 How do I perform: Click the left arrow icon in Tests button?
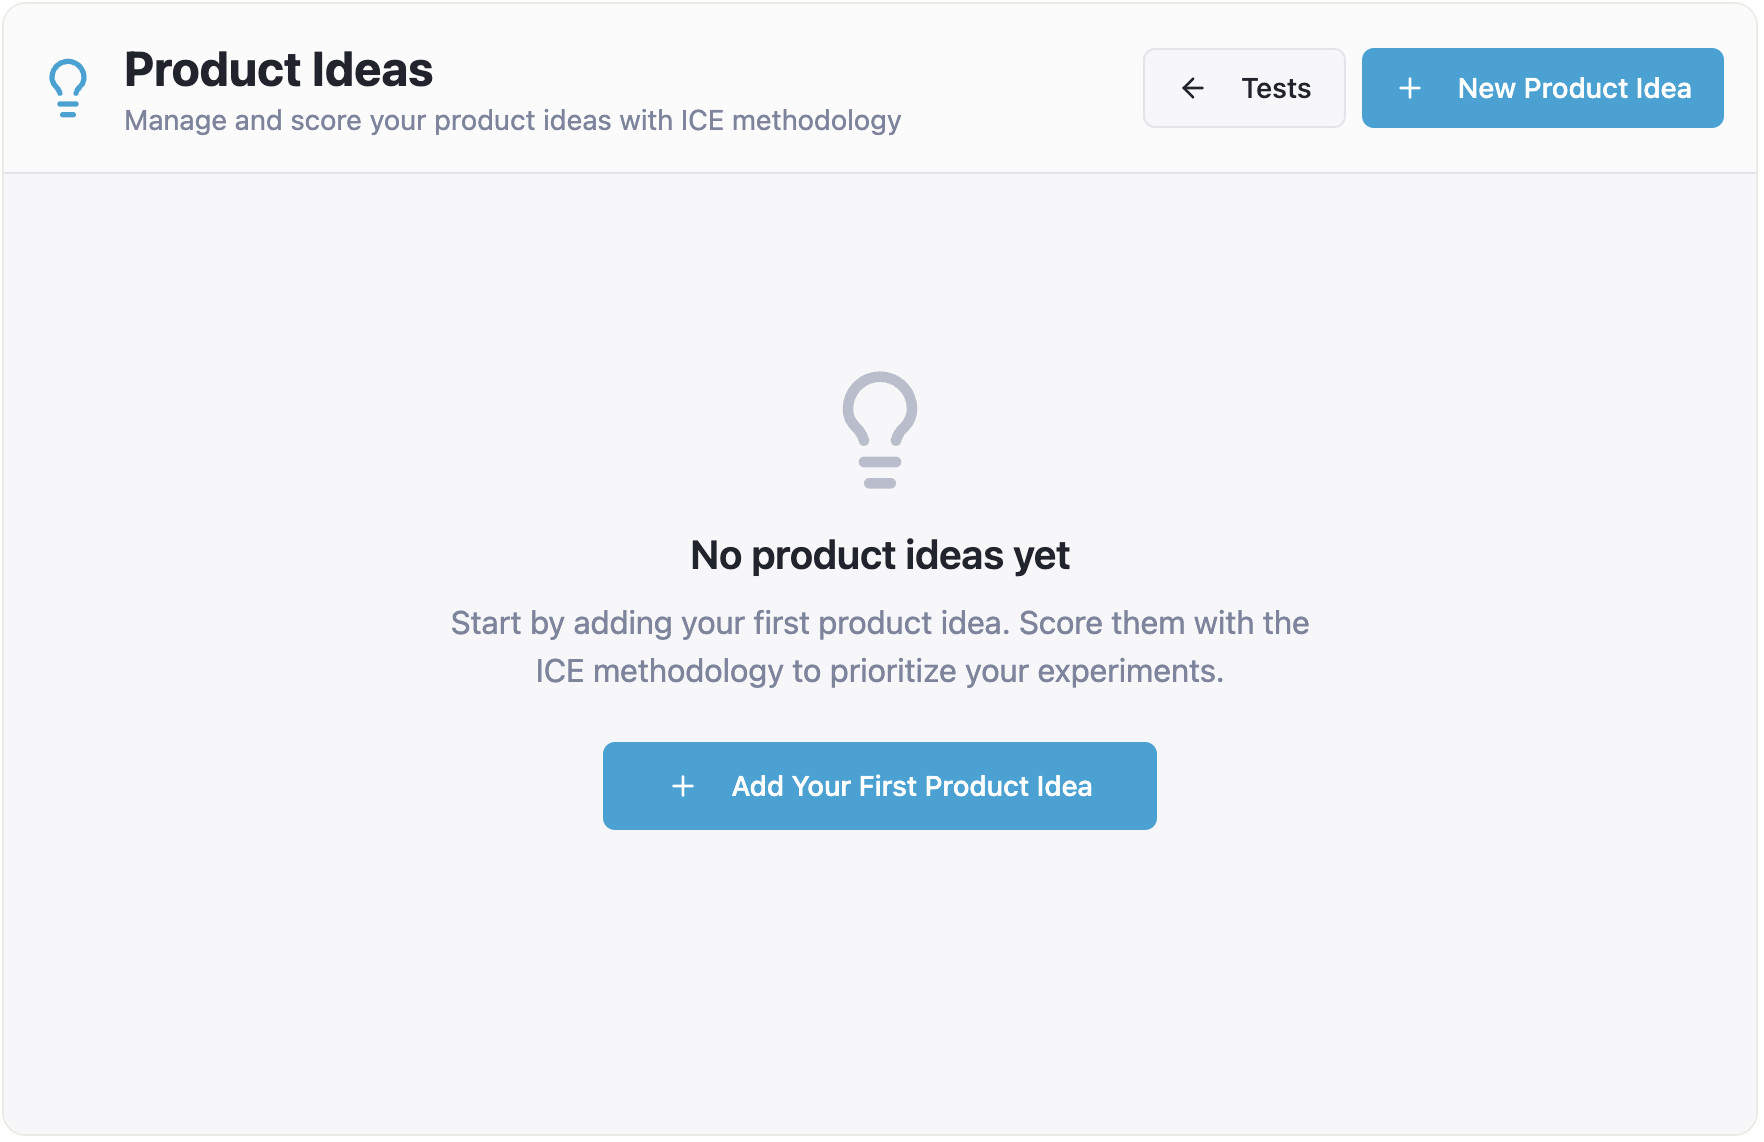(x=1193, y=88)
